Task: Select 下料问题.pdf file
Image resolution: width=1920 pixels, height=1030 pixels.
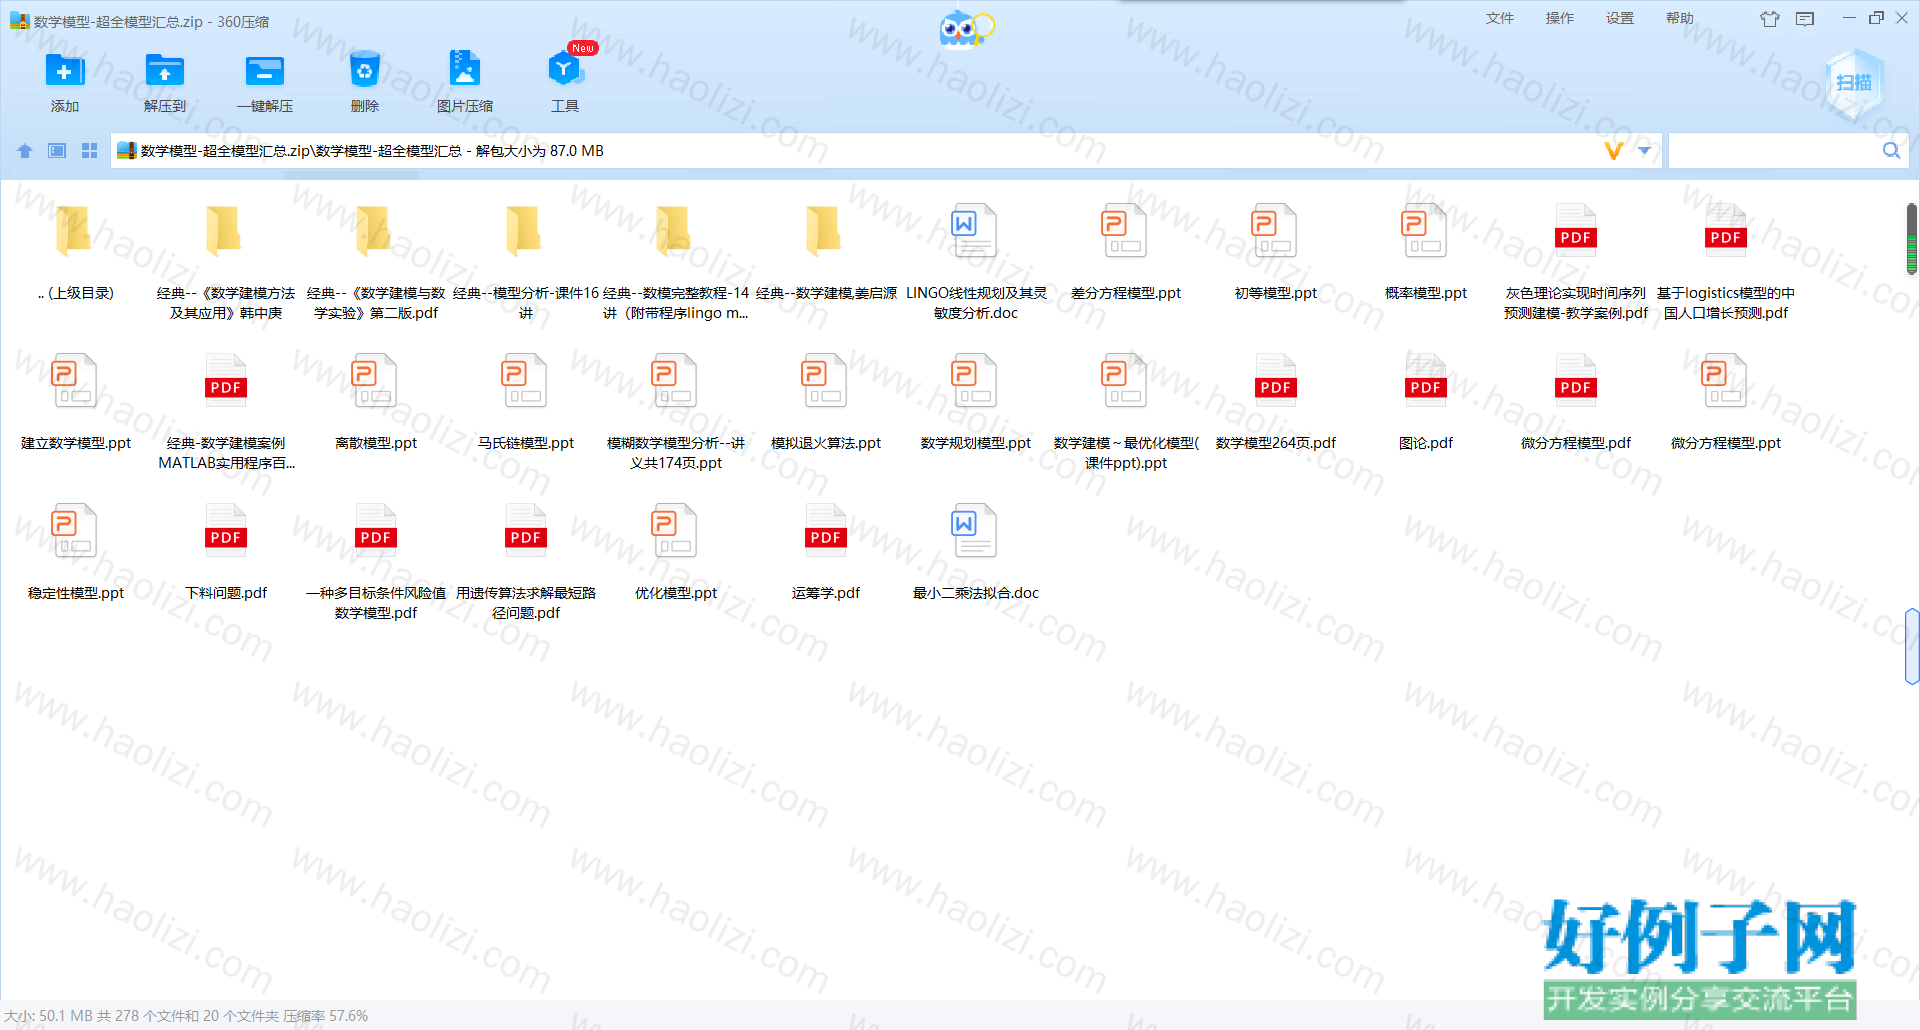Action: coord(226,552)
